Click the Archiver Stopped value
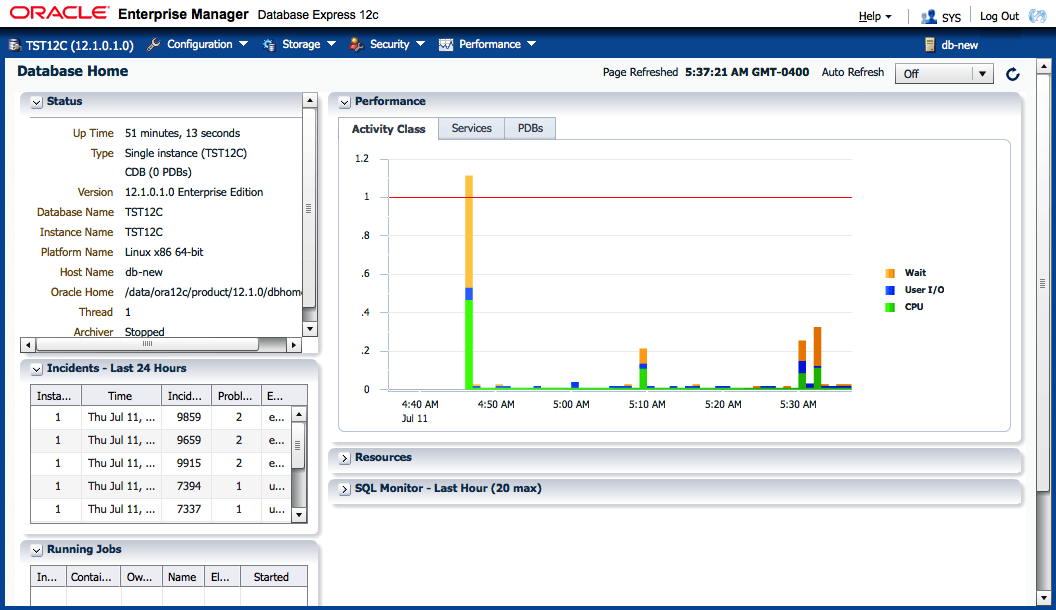Screen dimensions: 1056x610 tap(144, 332)
